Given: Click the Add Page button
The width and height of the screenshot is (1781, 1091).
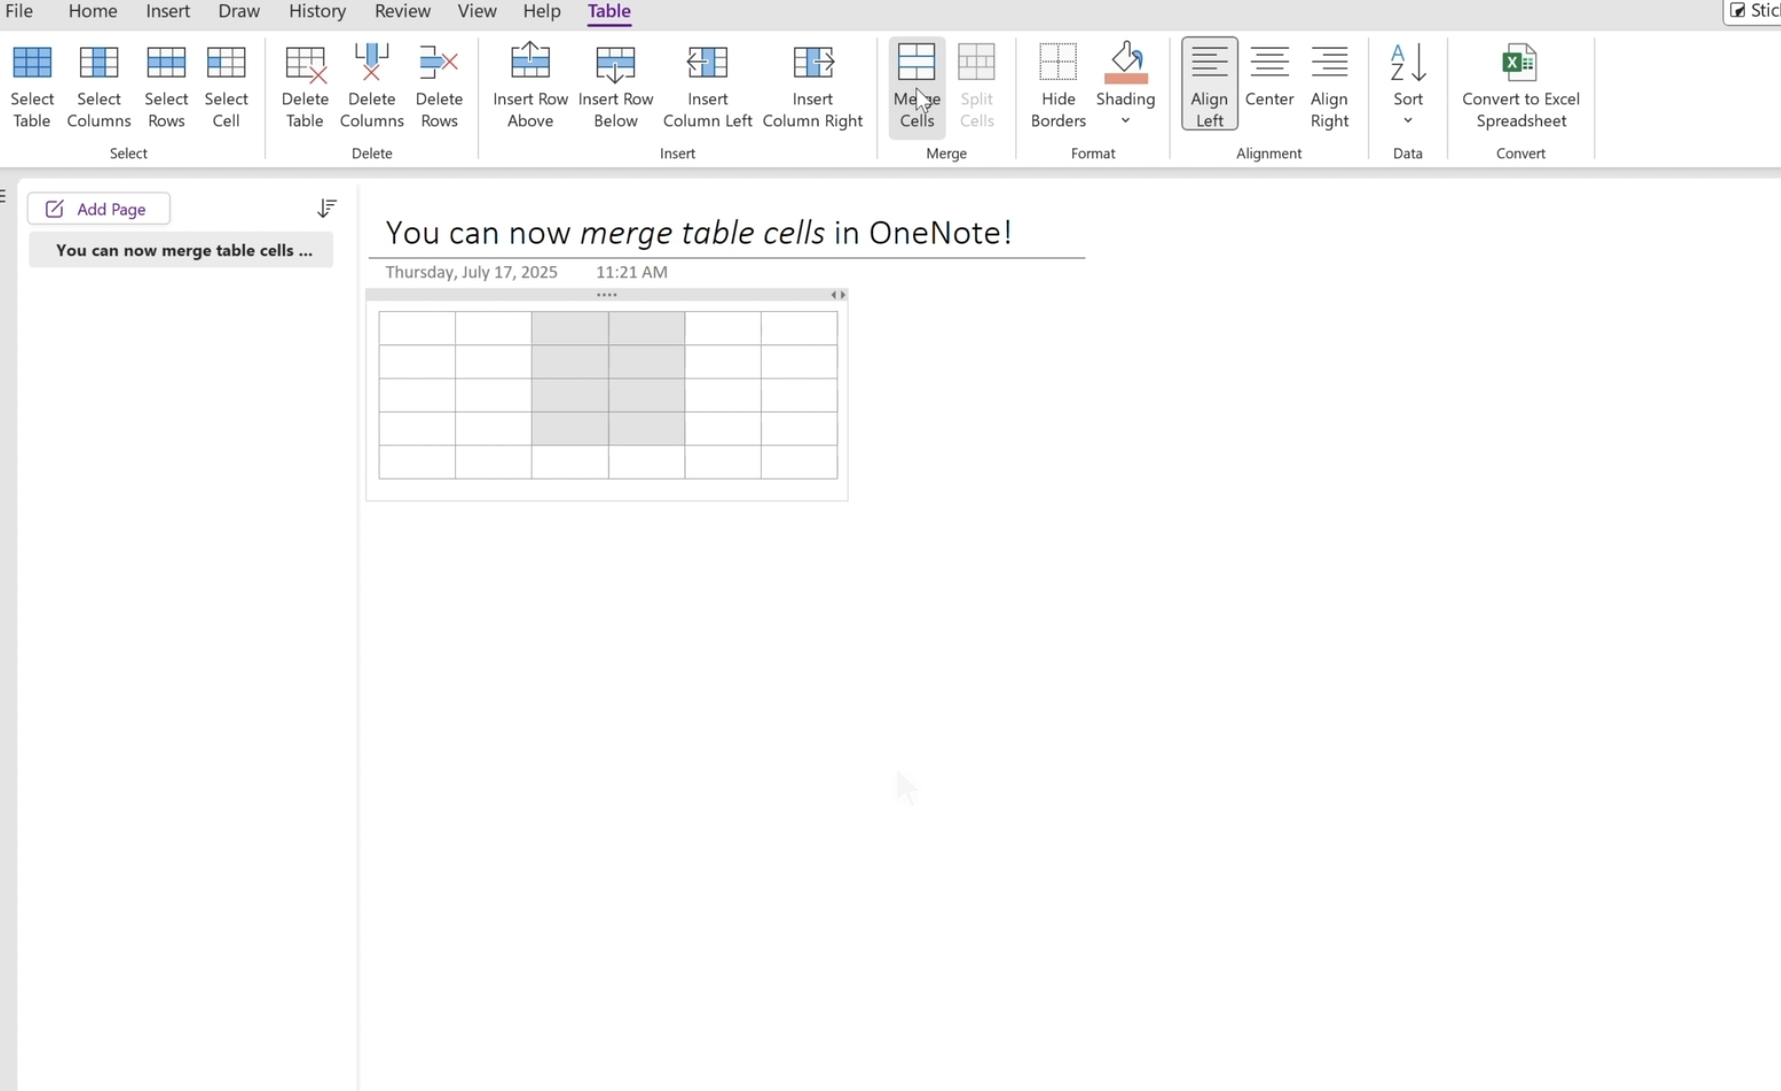Looking at the screenshot, I should 98,209.
